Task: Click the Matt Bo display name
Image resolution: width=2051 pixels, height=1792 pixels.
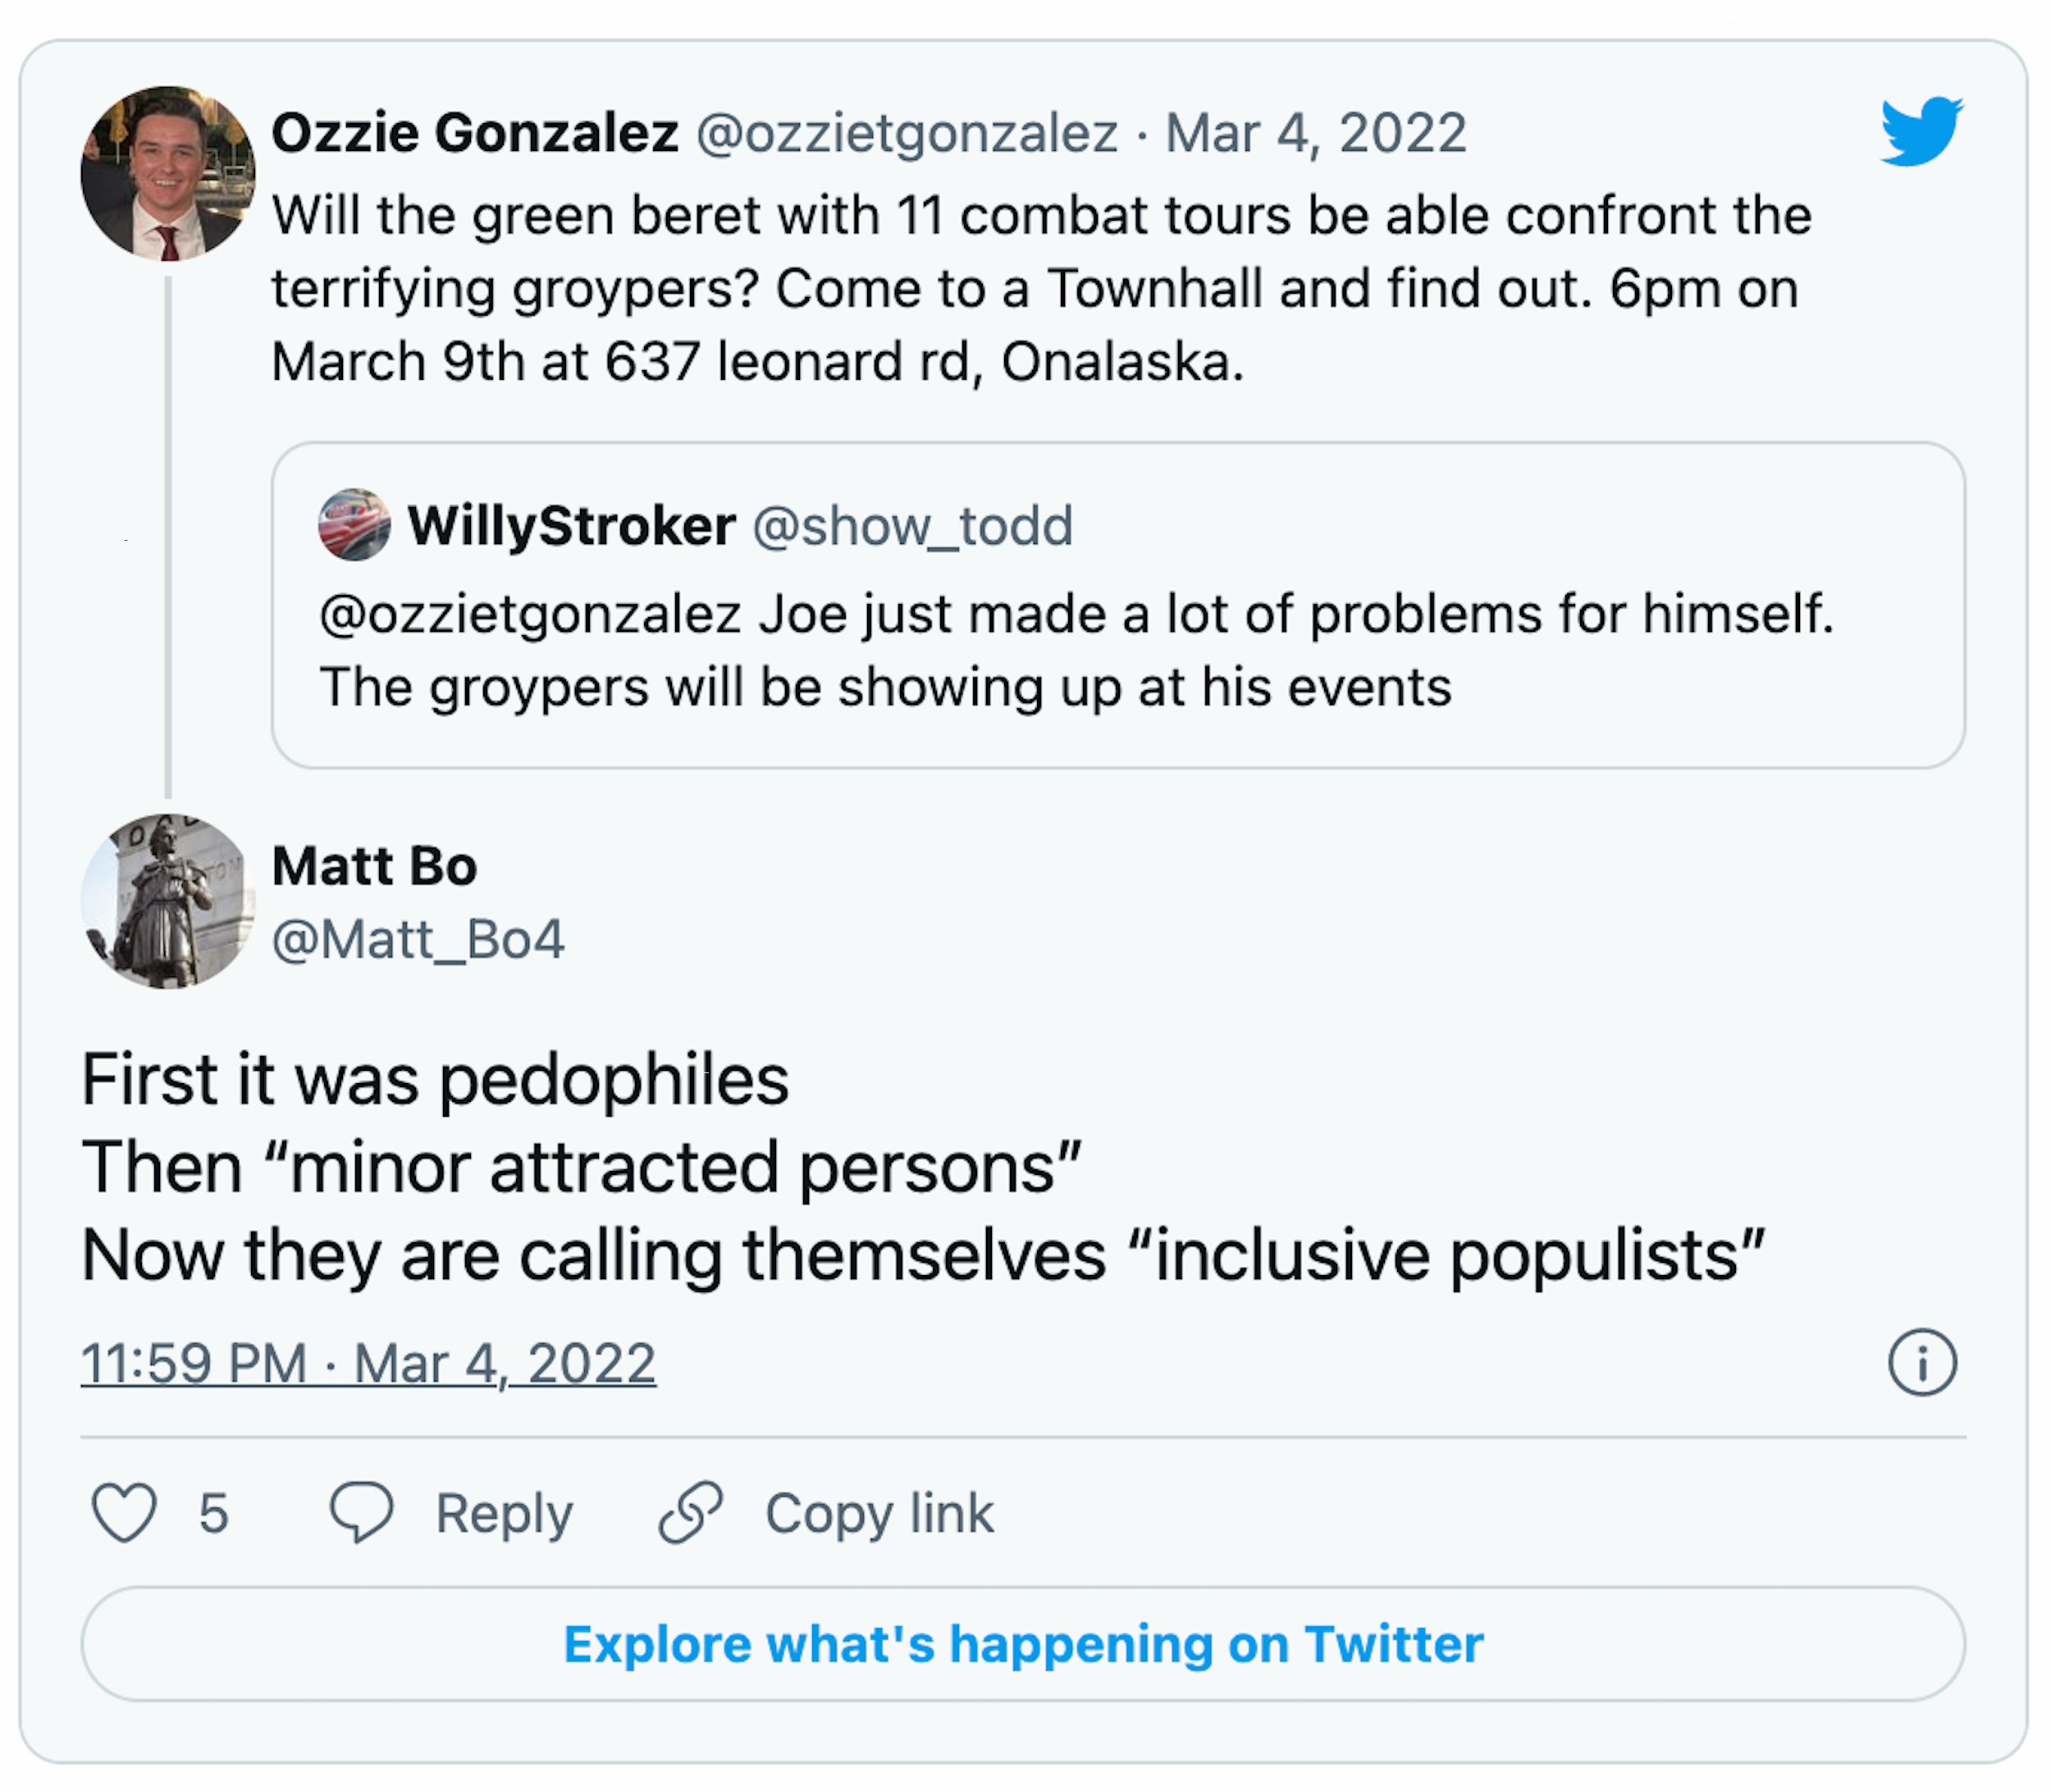Action: click(x=374, y=865)
